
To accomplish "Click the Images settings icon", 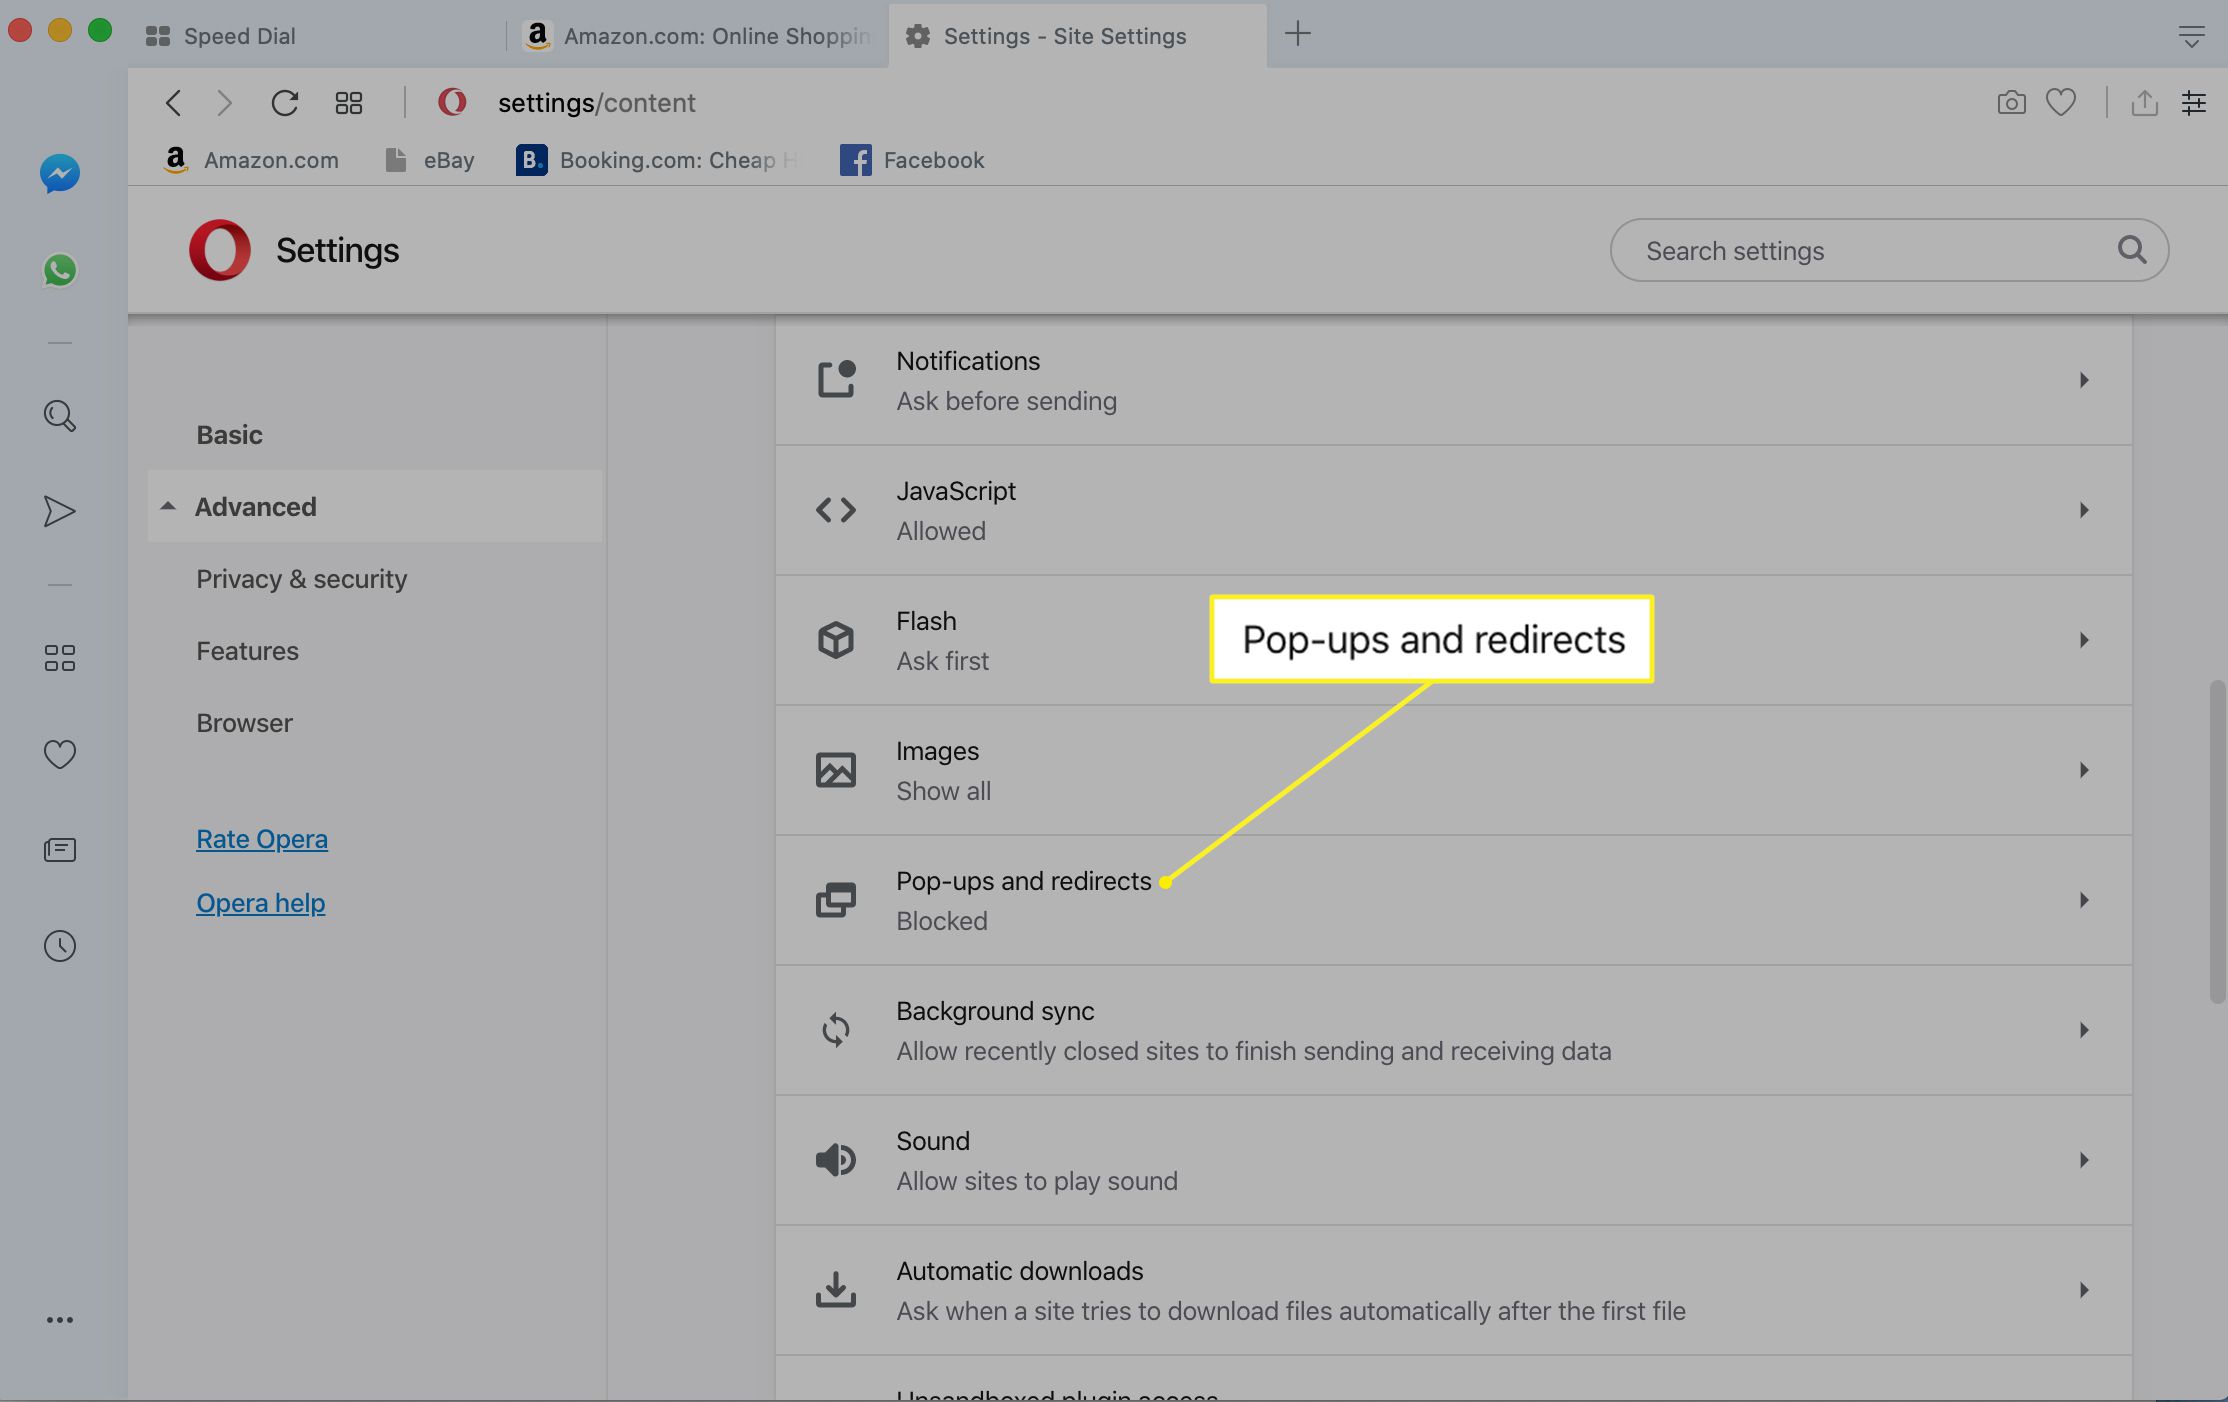I will (836, 770).
